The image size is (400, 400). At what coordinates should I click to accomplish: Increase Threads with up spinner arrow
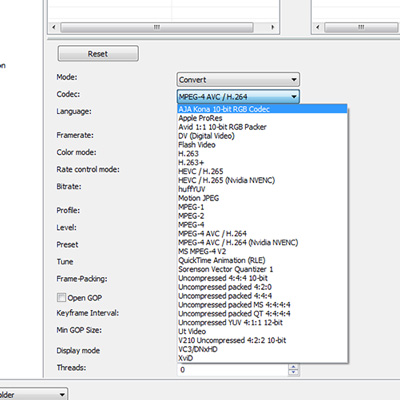(293, 367)
